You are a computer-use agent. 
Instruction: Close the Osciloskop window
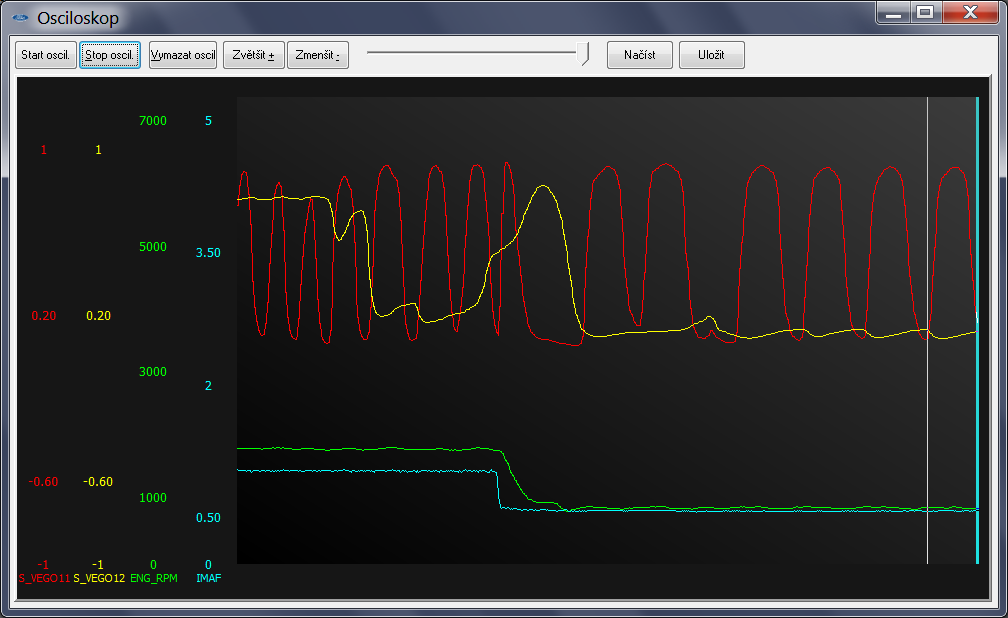click(x=969, y=13)
